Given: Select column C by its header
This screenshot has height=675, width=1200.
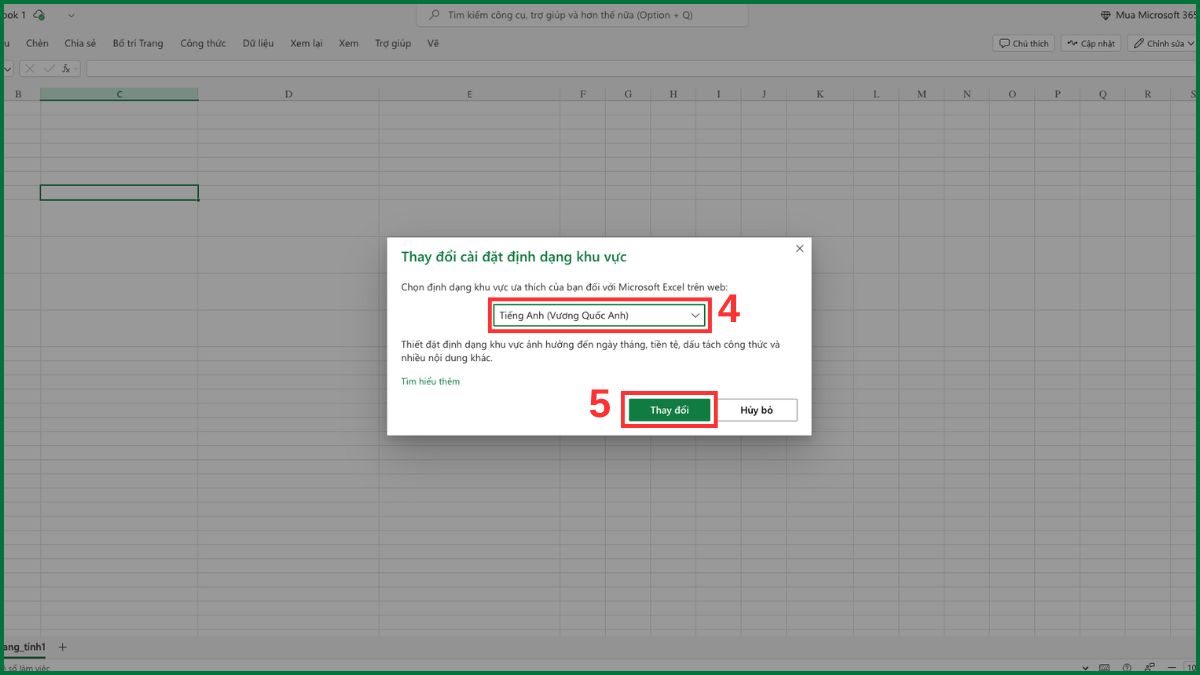Looking at the screenshot, I should (x=119, y=93).
